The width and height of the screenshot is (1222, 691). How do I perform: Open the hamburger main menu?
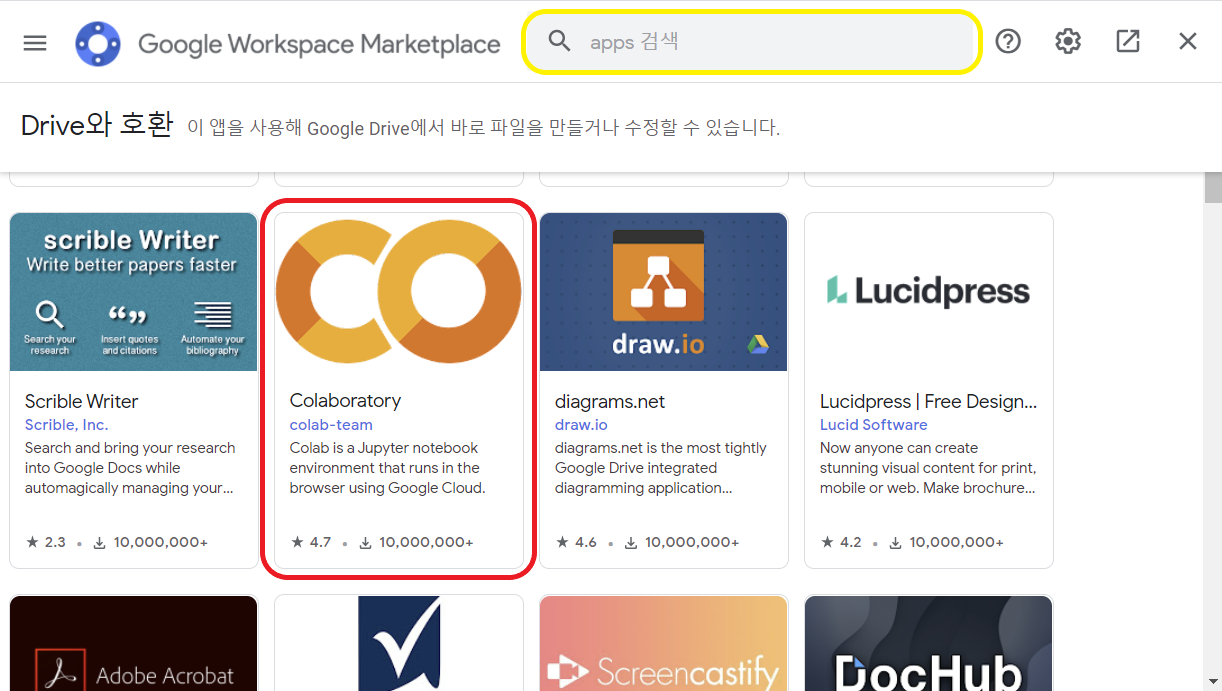(x=35, y=43)
